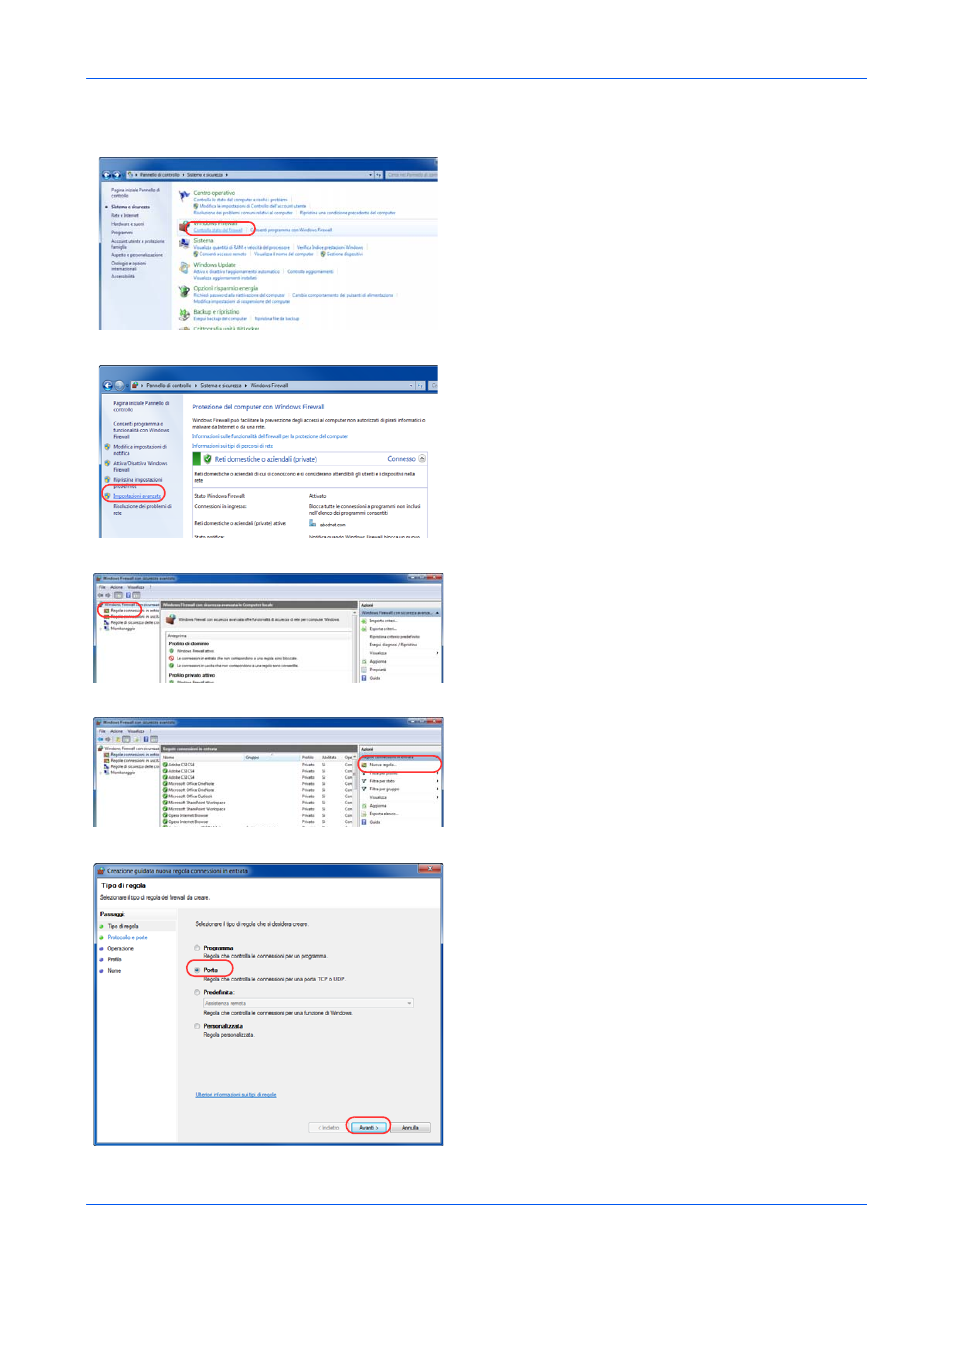
Task: Open Visualizza menu in firewall overview window
Action: pyautogui.click(x=136, y=587)
